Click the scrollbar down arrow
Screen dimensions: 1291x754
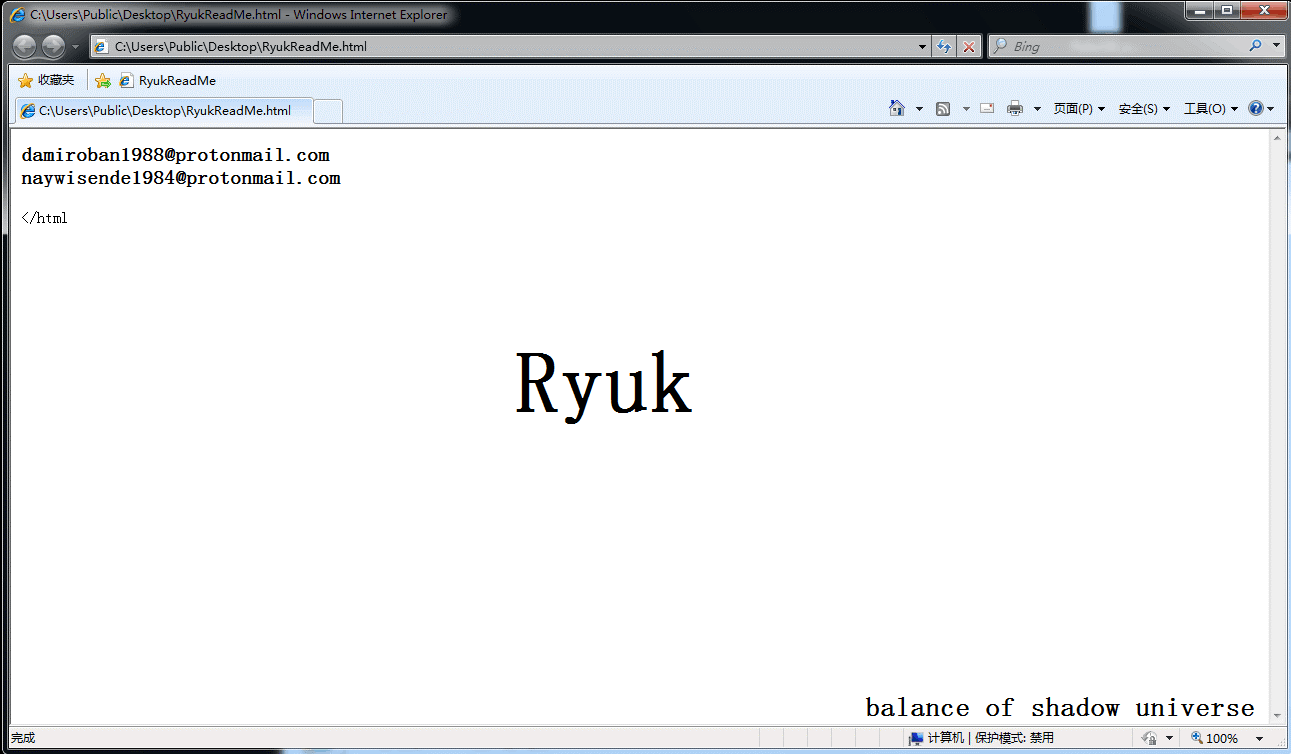[x=1277, y=716]
